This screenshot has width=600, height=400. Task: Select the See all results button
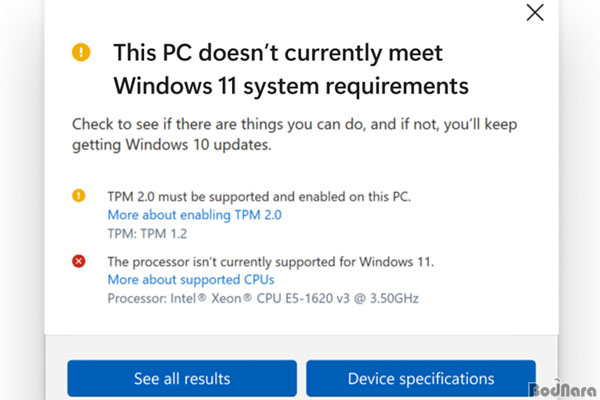[182, 379]
